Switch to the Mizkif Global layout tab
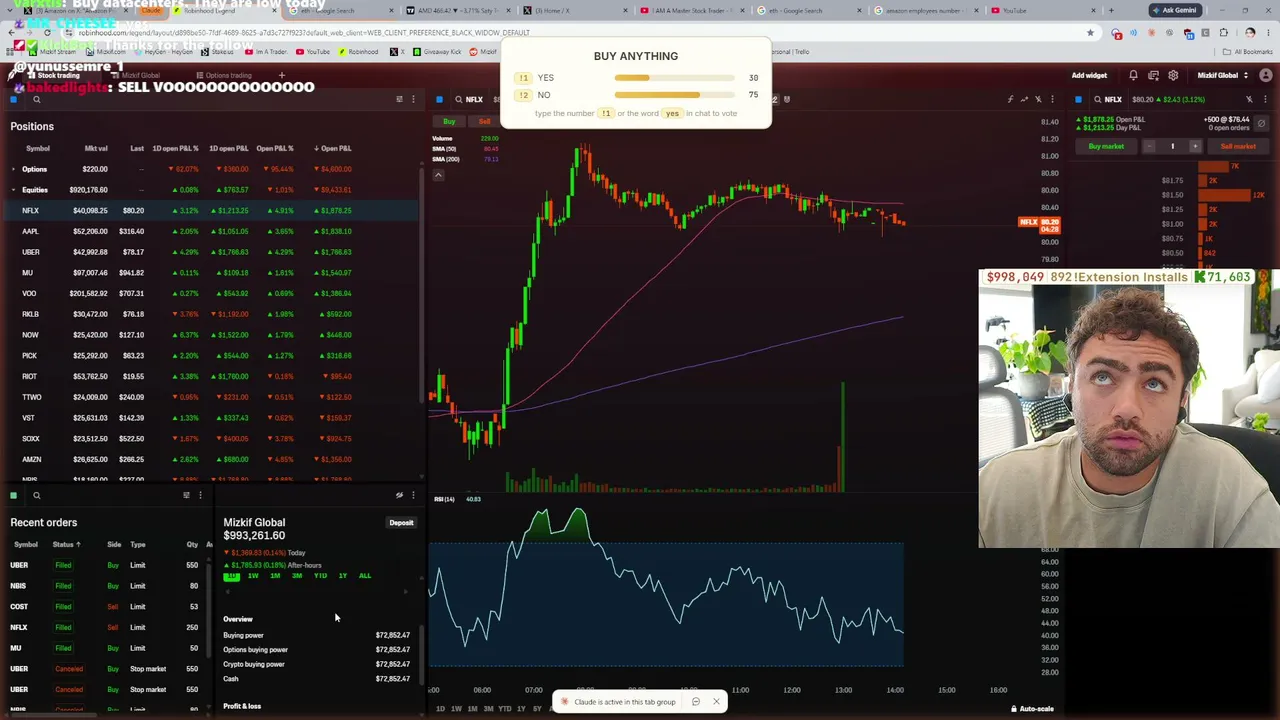 (x=137, y=75)
